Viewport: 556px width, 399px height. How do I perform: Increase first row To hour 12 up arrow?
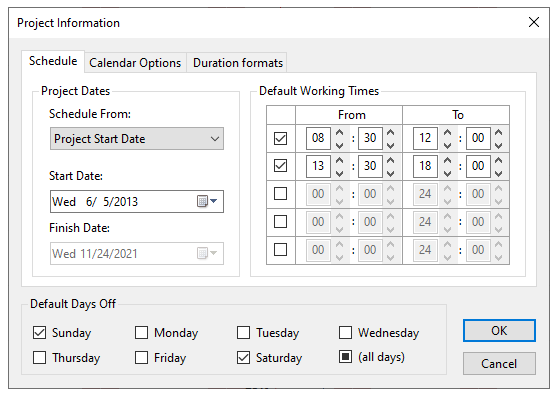pyautogui.click(x=447, y=132)
